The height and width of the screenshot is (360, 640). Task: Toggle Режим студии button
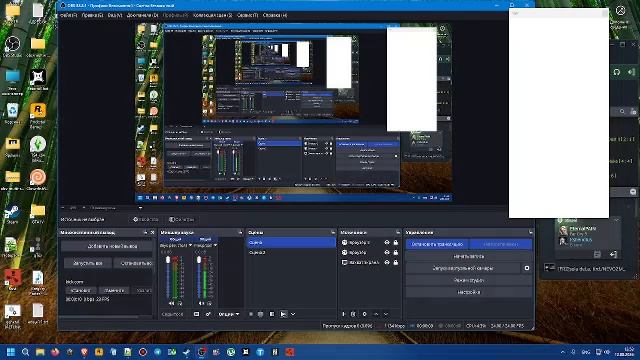click(469, 280)
